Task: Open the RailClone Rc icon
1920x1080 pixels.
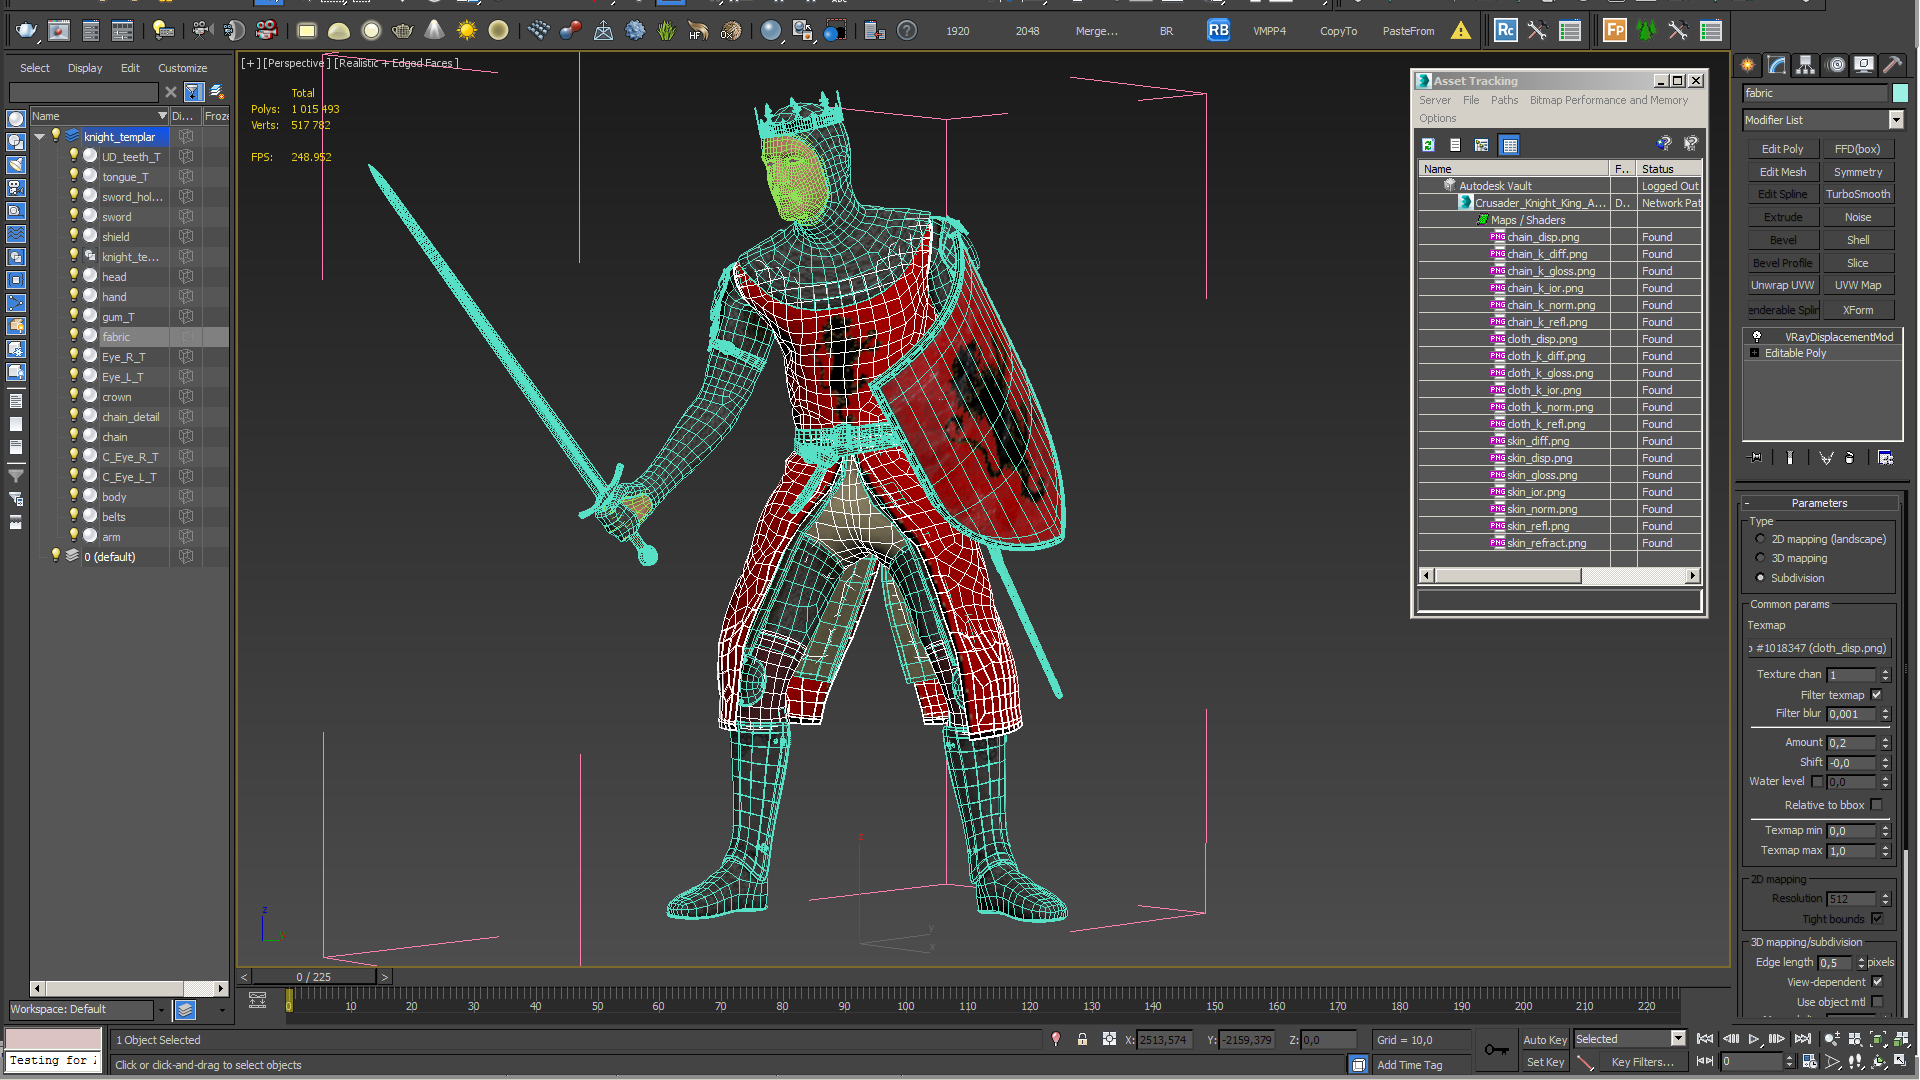Action: (x=1505, y=31)
